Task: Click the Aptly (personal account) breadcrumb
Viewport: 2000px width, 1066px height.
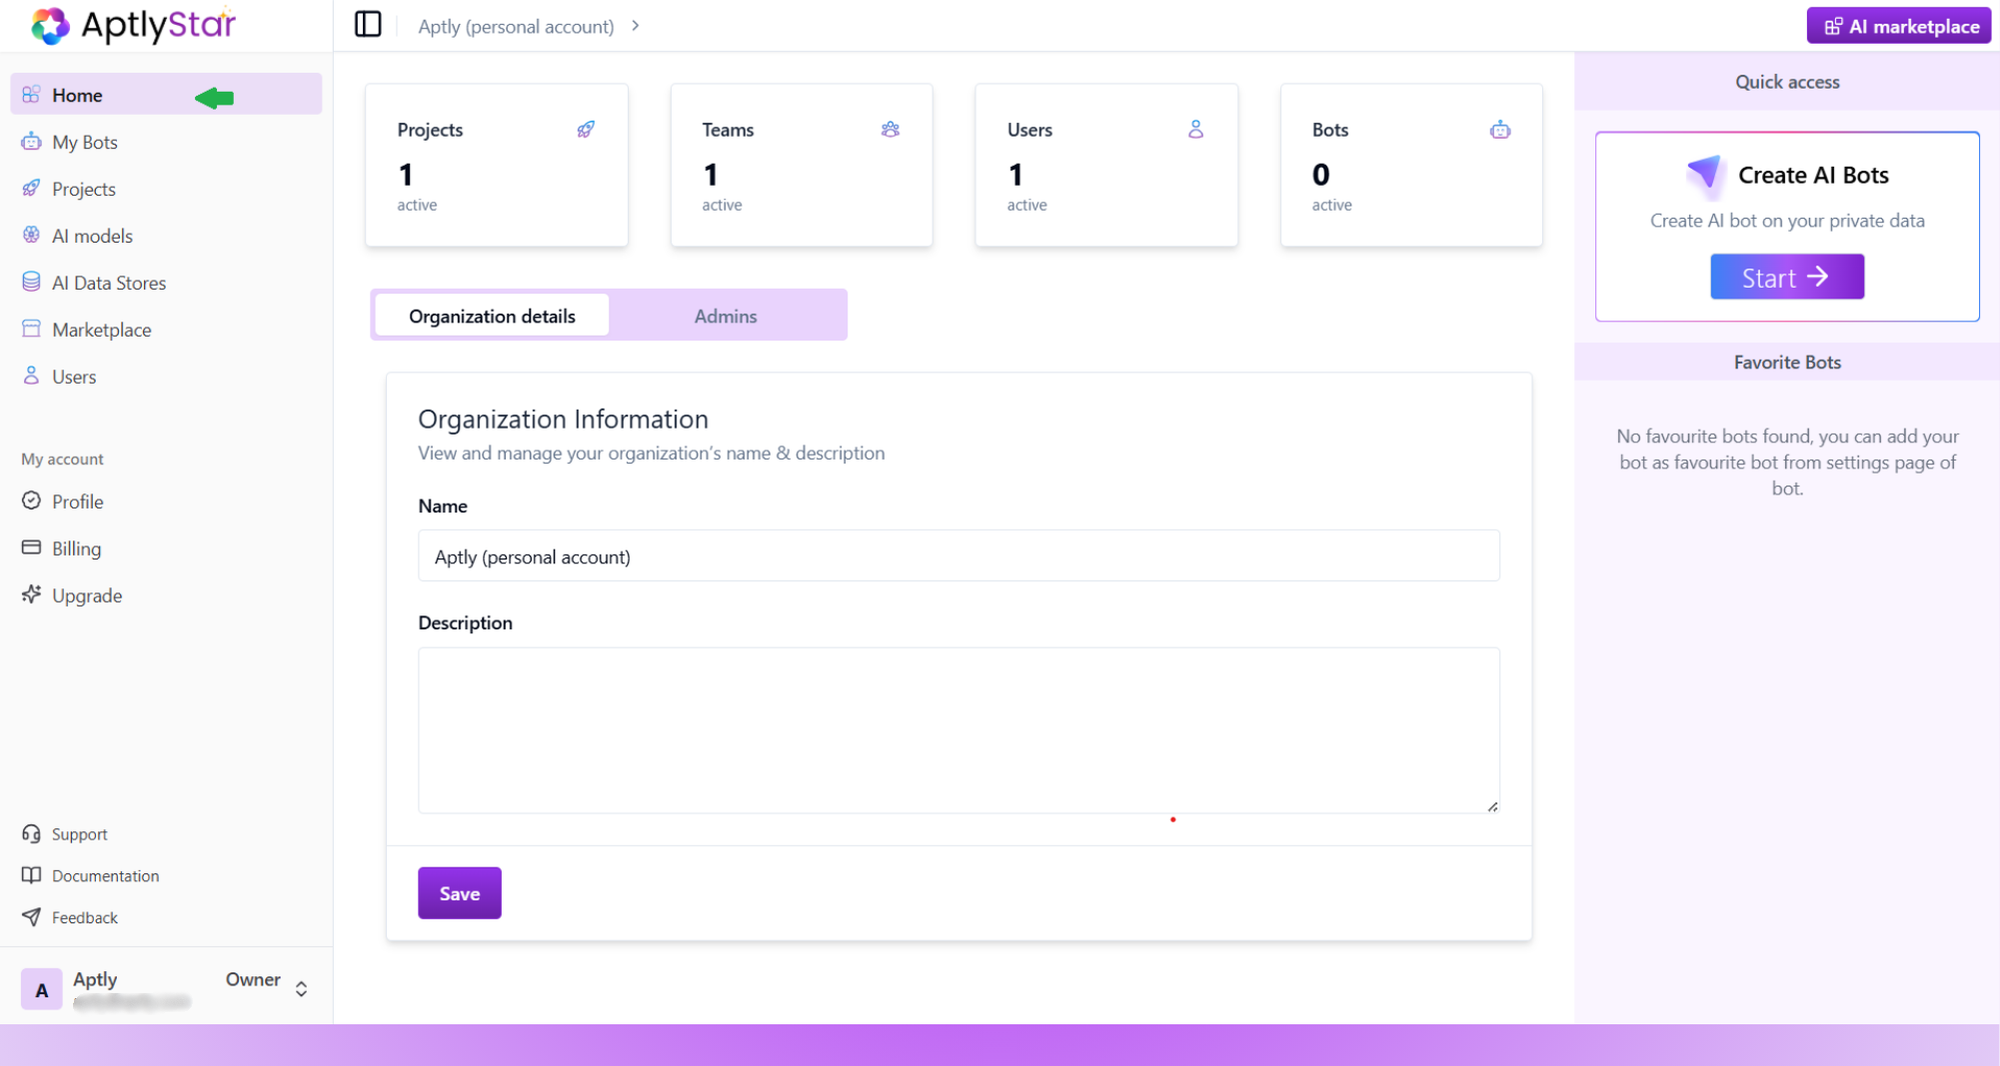Action: click(x=516, y=26)
